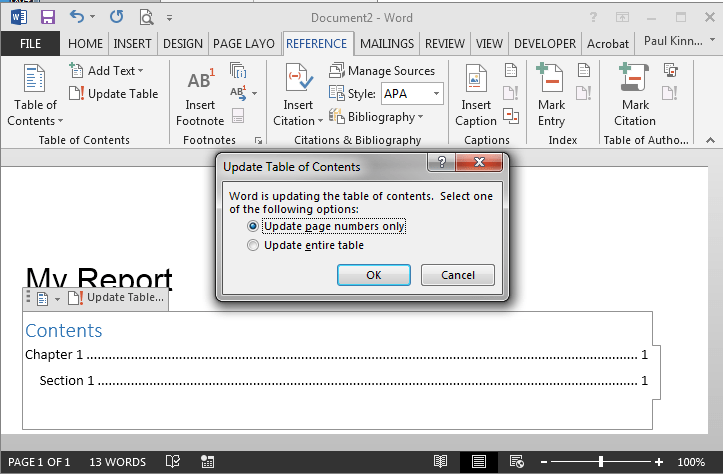
Task: Expand the Bibliography dropdown
Action: coord(420,117)
